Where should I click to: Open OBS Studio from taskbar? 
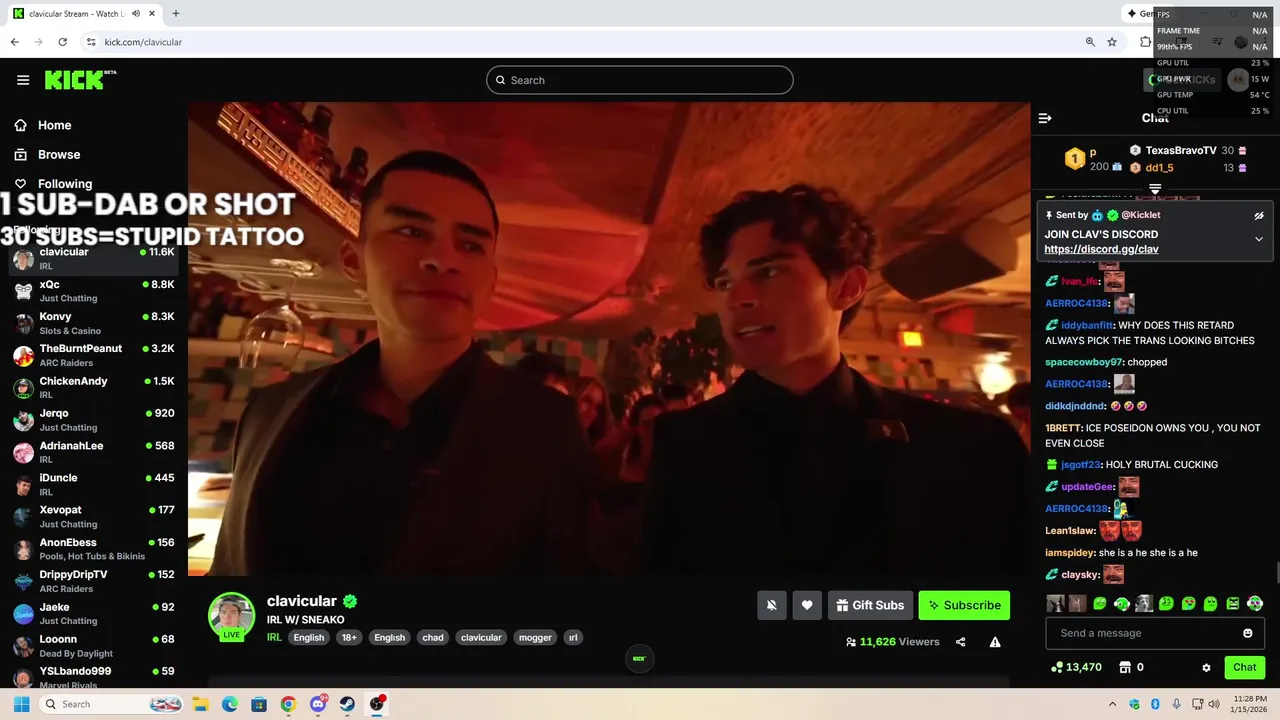[x=377, y=704]
